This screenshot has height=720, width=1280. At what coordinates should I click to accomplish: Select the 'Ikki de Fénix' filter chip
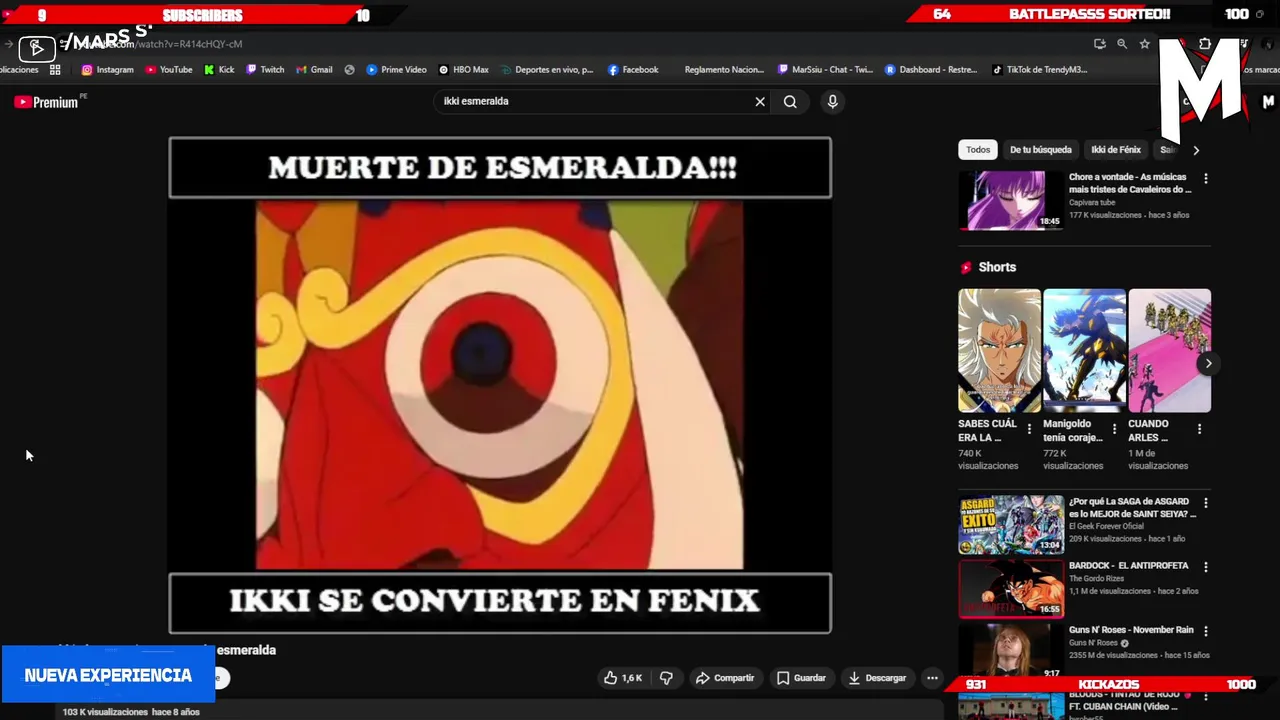pos(1116,150)
